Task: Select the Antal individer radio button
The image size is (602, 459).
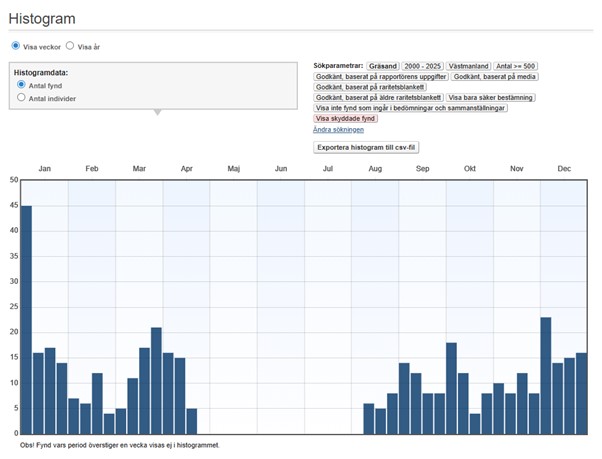Action: (x=22, y=98)
